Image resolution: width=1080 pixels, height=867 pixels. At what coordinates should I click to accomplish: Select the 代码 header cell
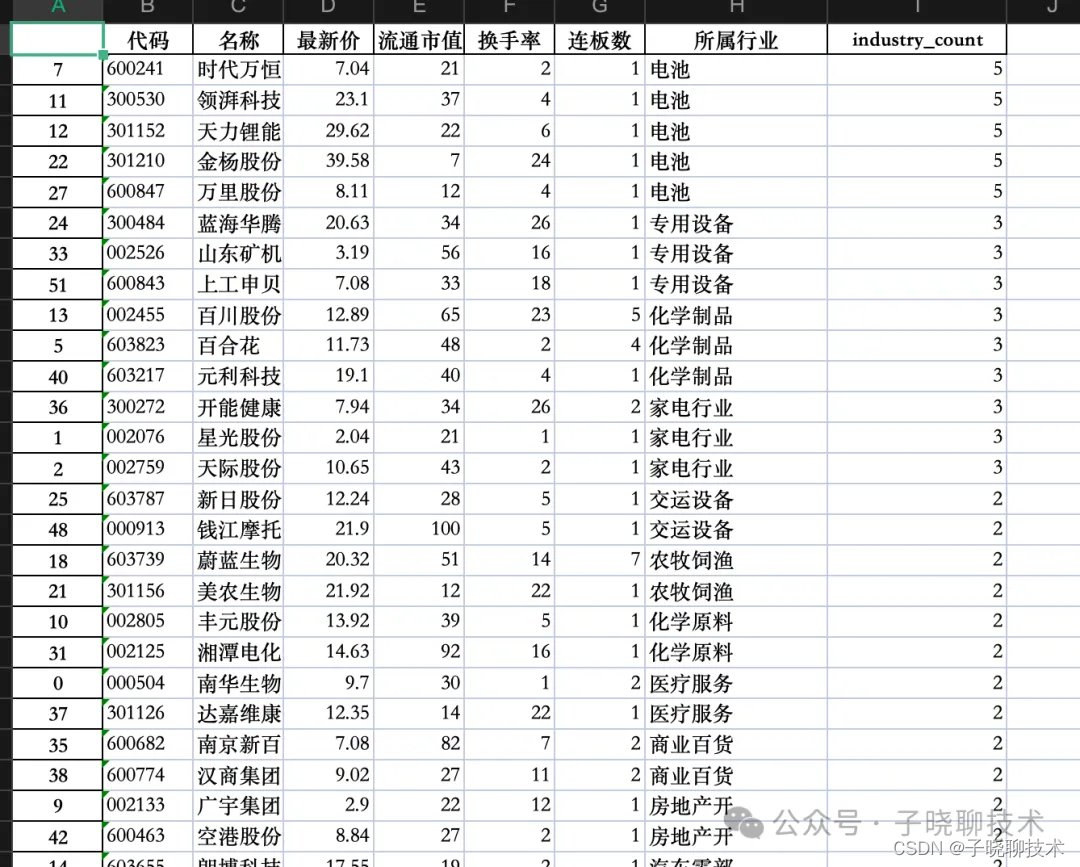point(147,40)
